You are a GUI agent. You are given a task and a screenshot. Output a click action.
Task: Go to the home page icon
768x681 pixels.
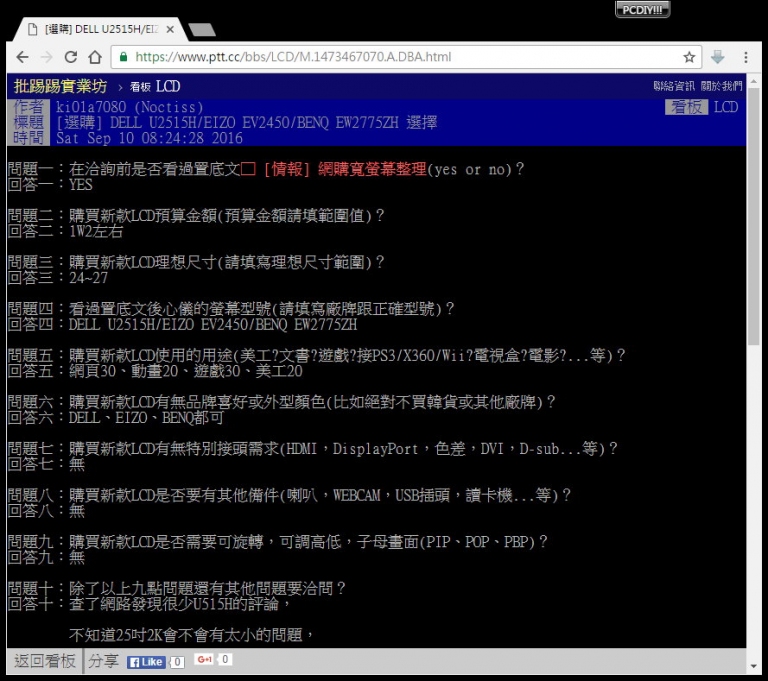(x=95, y=57)
